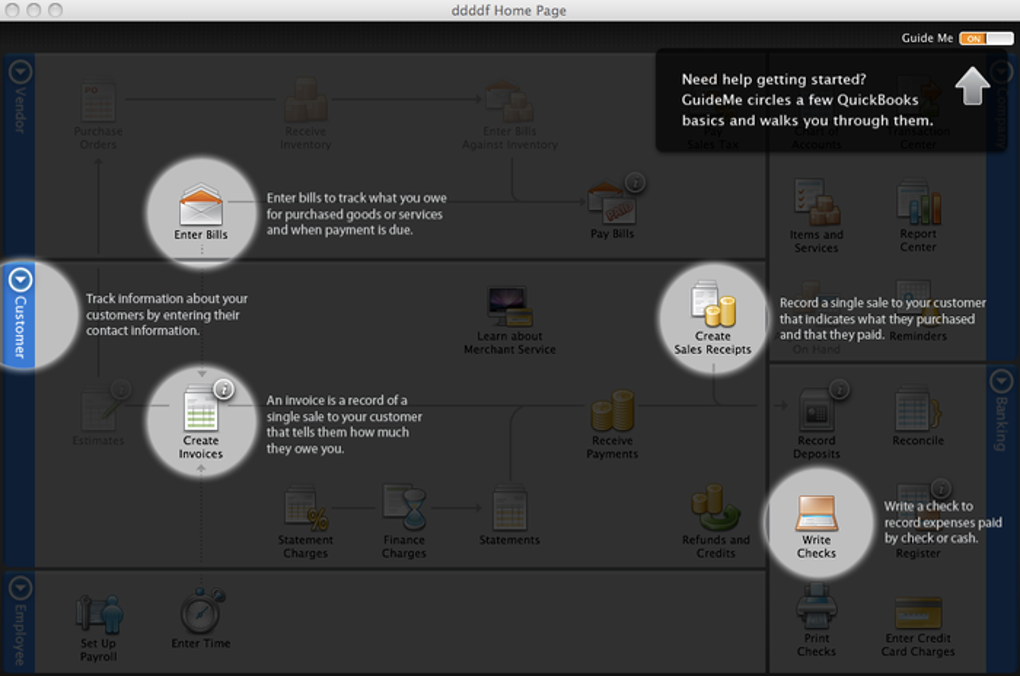
Task: Open the Refunds and Credits icon
Action: [716, 507]
